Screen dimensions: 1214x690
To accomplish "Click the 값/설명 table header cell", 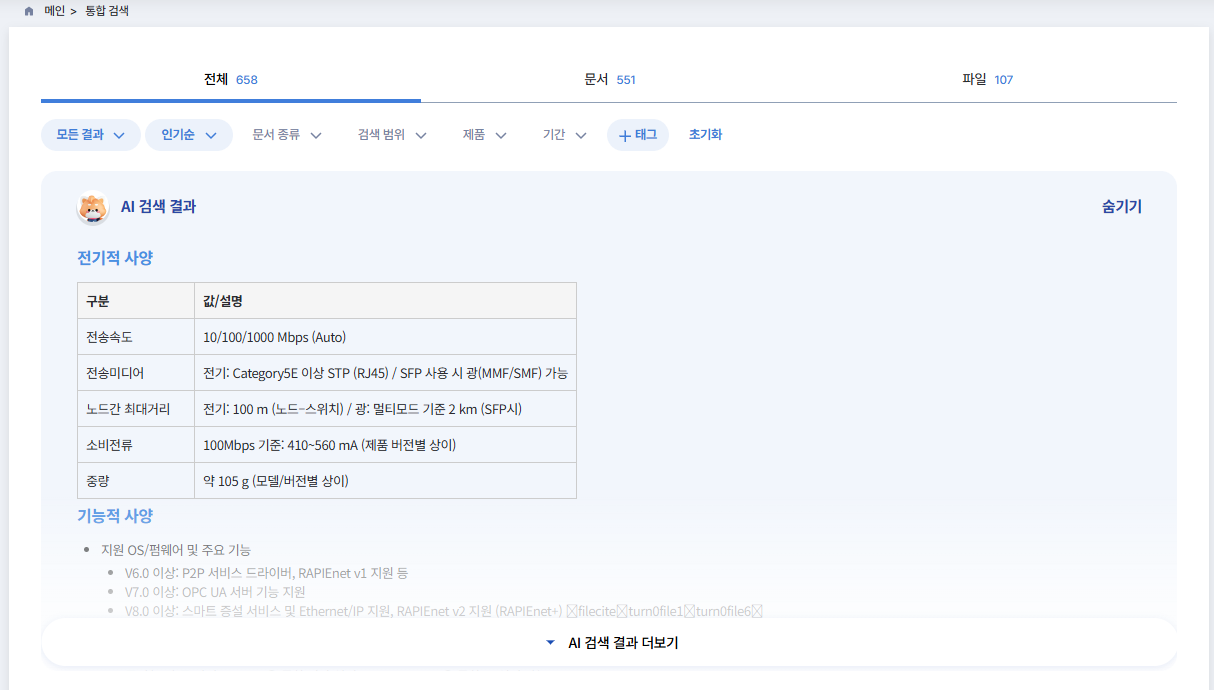I will click(385, 301).
